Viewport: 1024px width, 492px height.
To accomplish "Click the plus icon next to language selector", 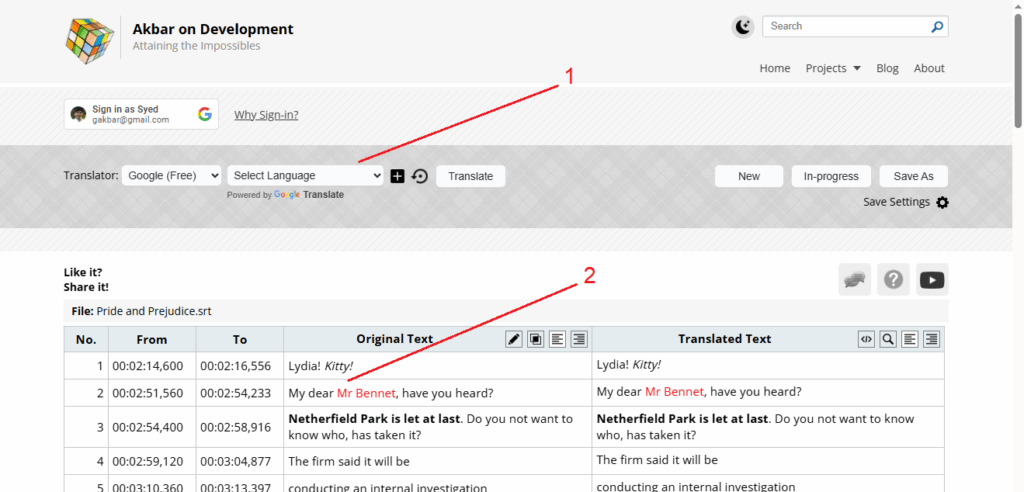I will (x=397, y=176).
